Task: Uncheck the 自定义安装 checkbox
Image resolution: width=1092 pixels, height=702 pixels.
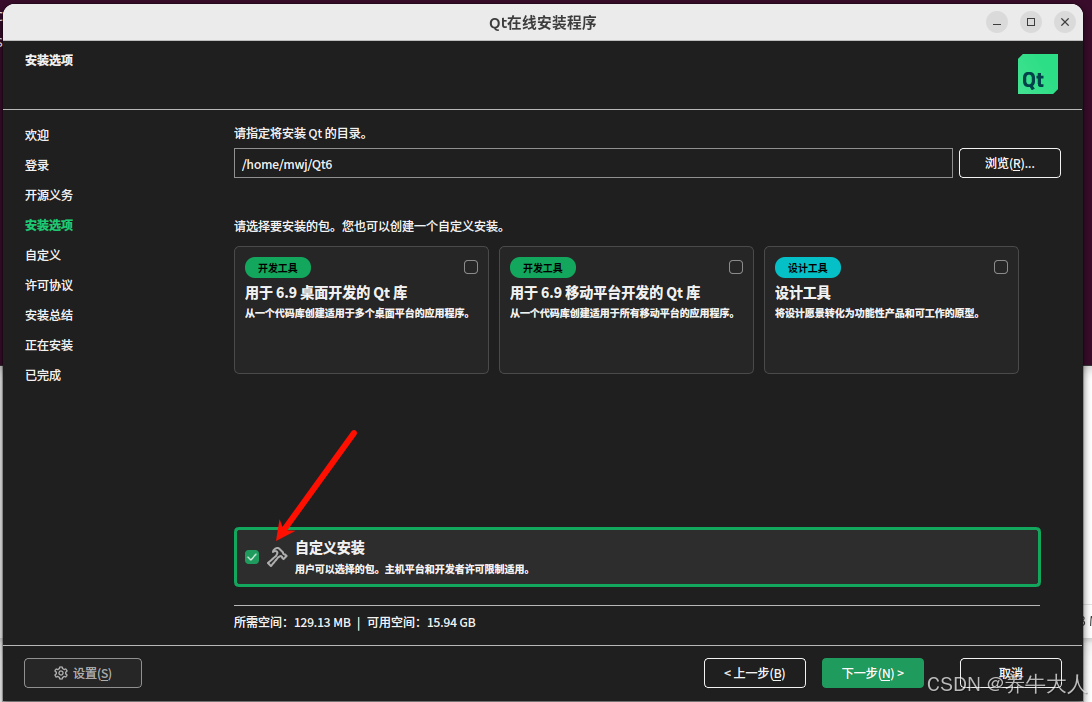Action: (252, 556)
